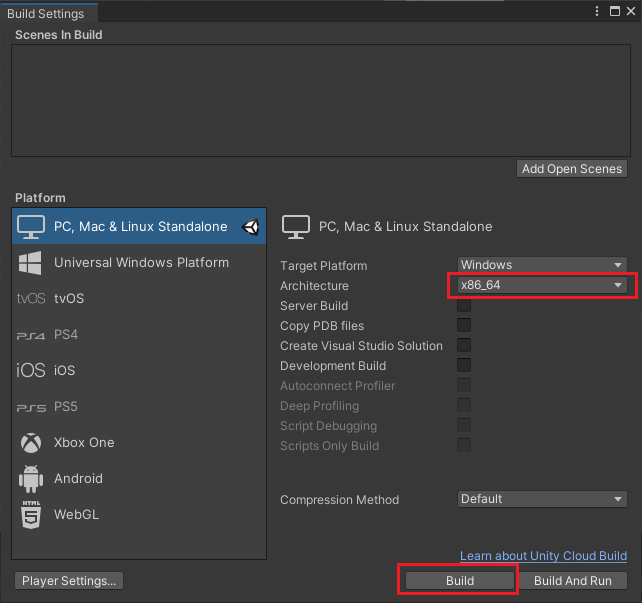Image resolution: width=642 pixels, height=603 pixels.
Task: Choose the tvOS platform icon
Action: tap(31, 298)
